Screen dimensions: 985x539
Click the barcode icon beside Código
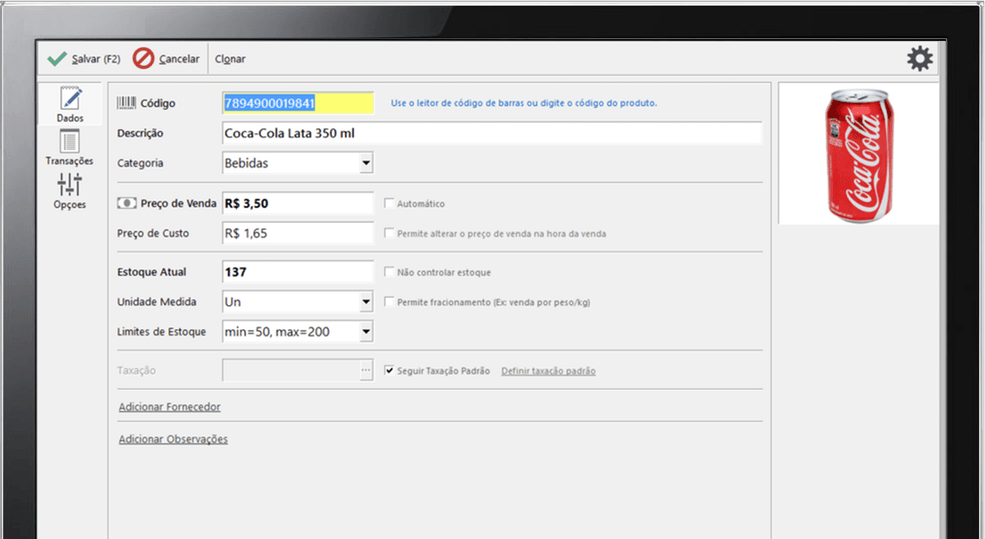(x=126, y=102)
